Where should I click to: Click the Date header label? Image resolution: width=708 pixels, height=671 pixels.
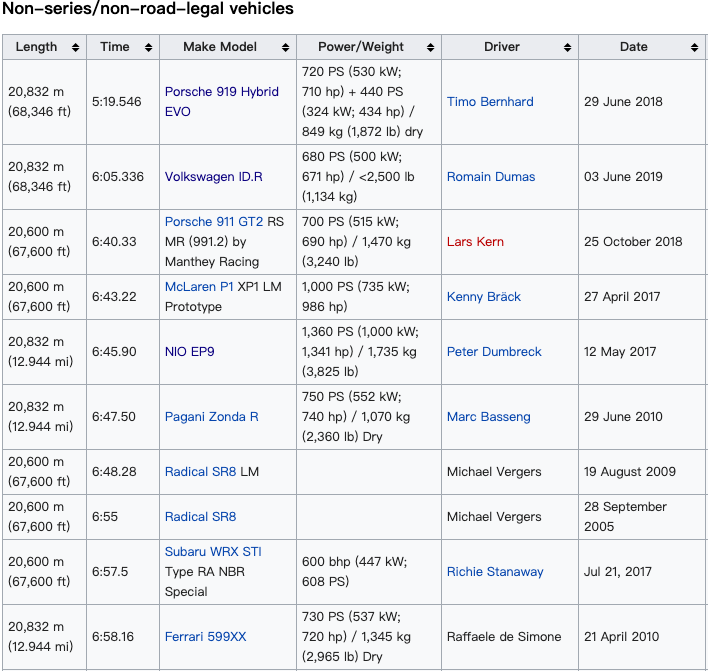[x=633, y=47]
